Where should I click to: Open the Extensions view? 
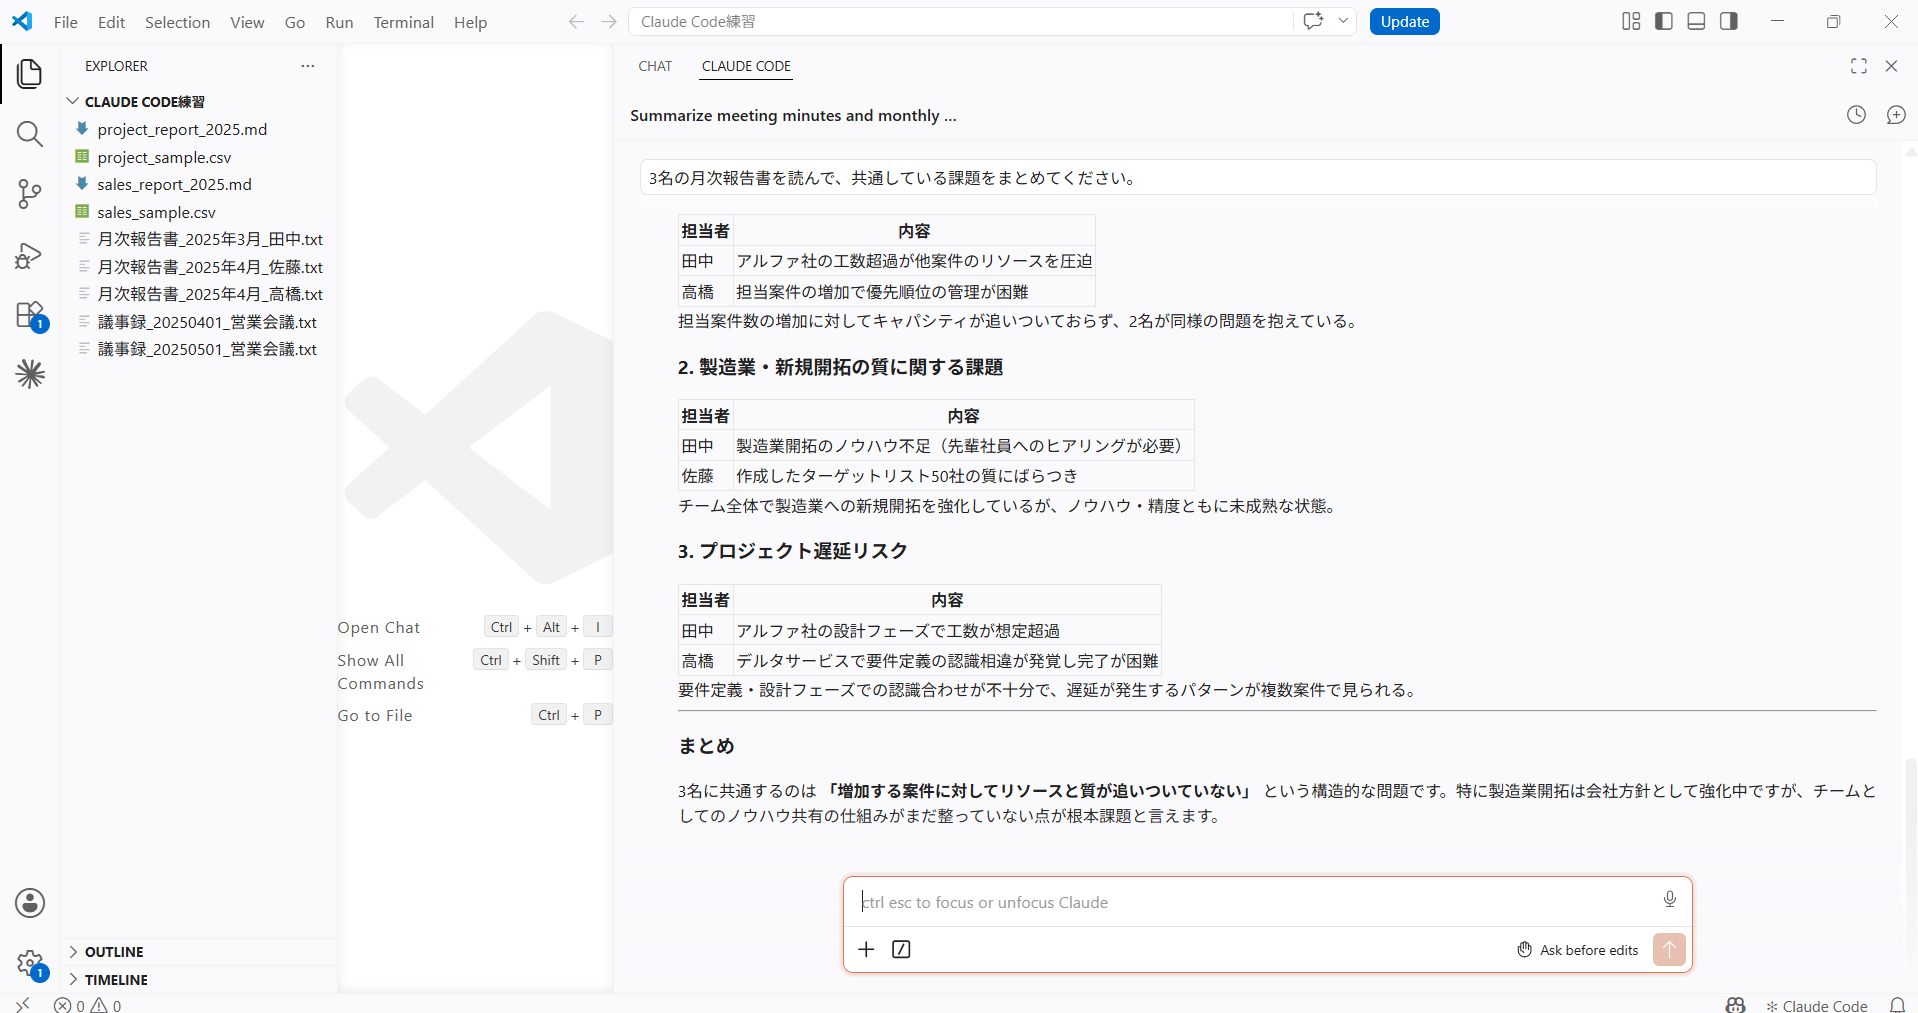point(30,315)
